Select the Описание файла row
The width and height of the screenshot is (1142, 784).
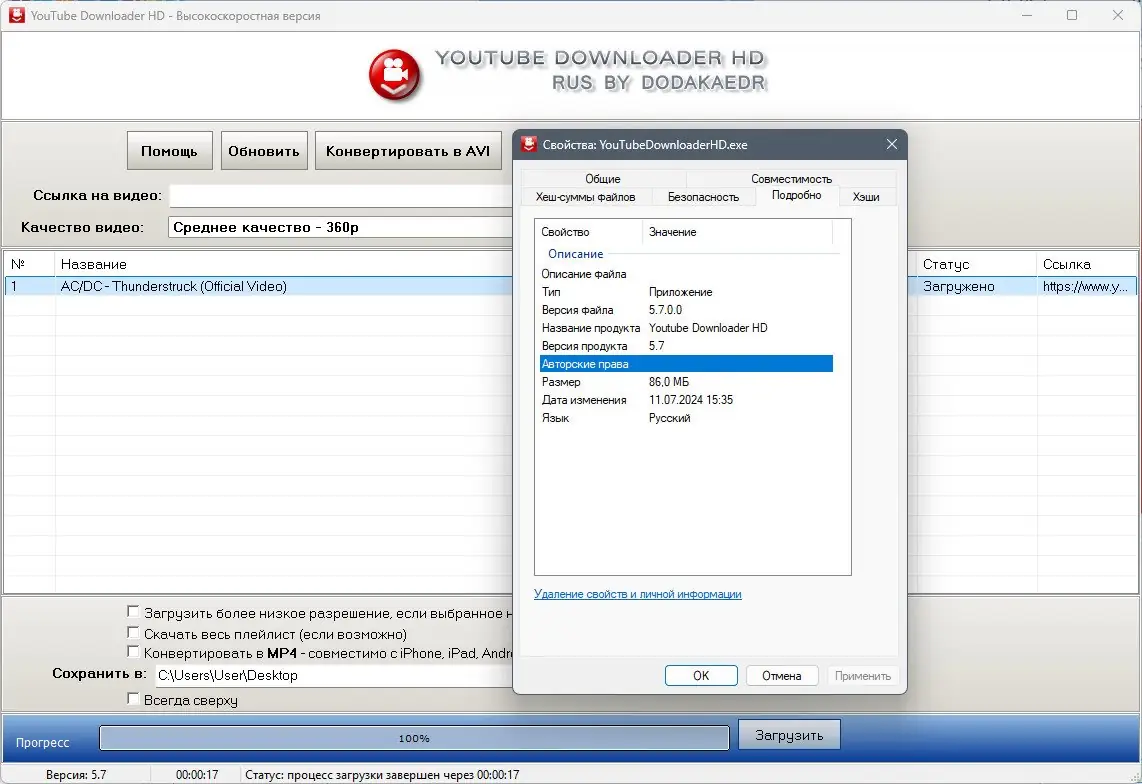tap(686, 274)
